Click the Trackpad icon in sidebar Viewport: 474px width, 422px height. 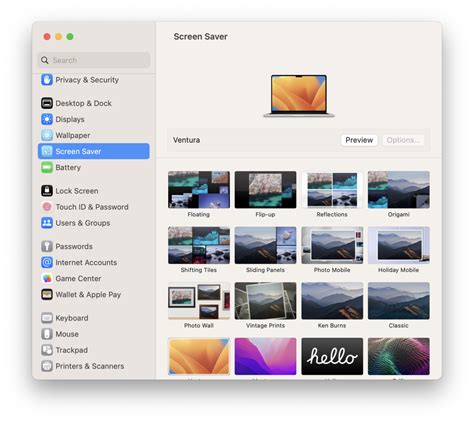[47, 350]
